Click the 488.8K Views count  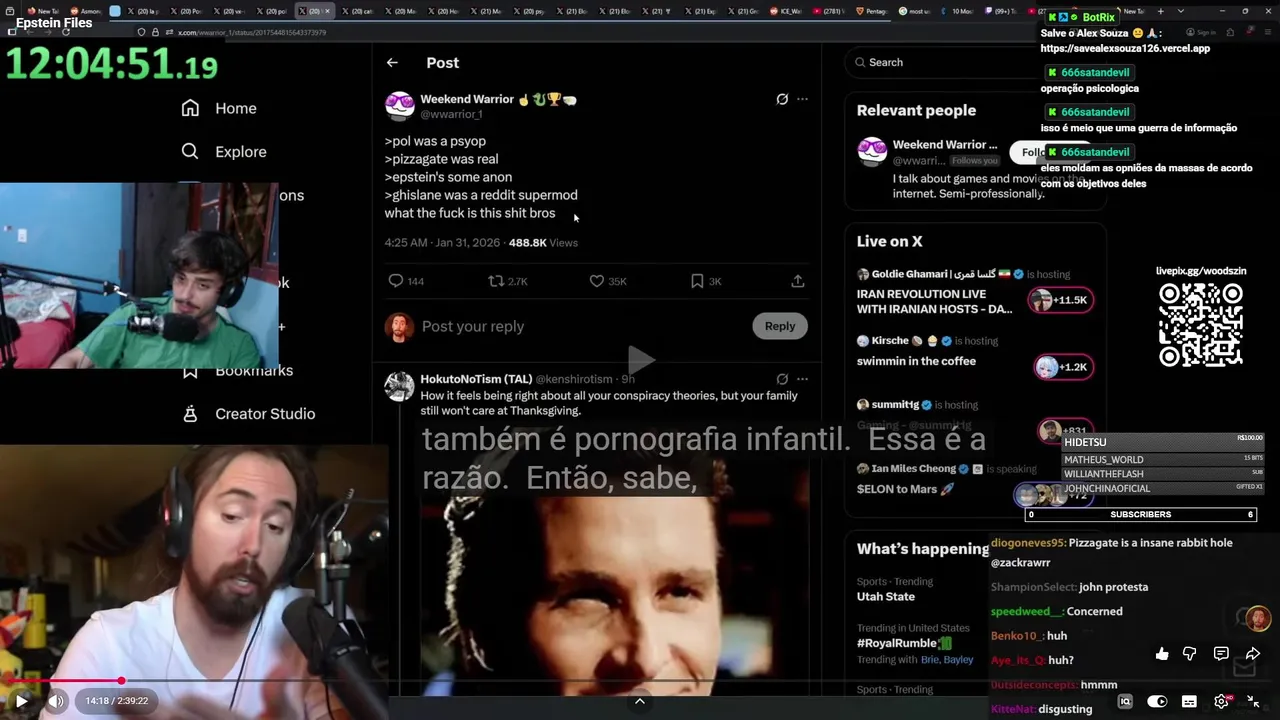(543, 243)
